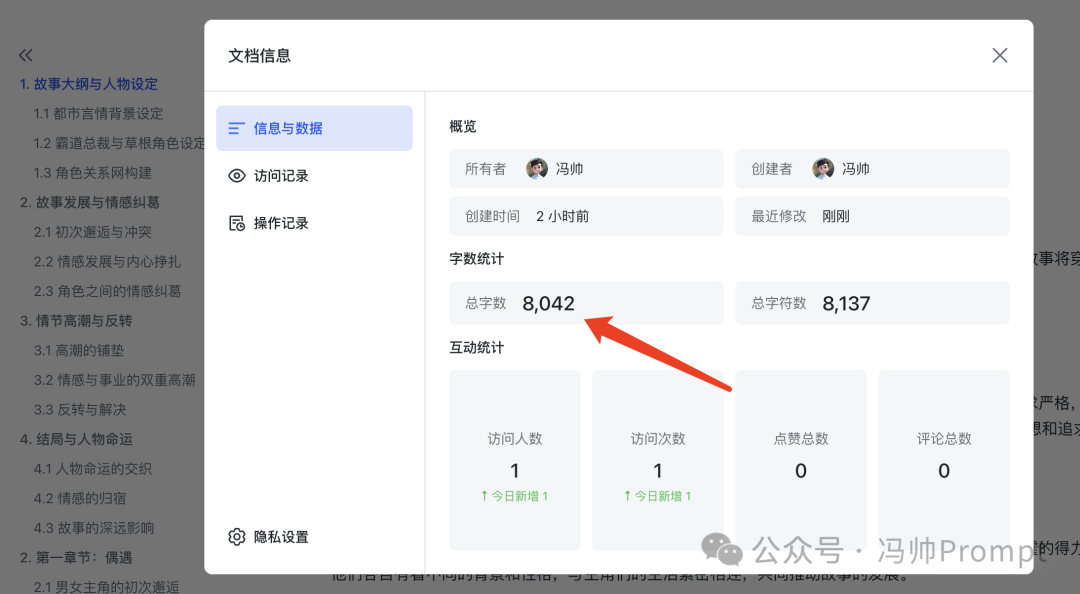Go to outline section 1.1 都市言情背景设定
Screen dimensions: 1080x594
pyautogui.click(x=98, y=114)
